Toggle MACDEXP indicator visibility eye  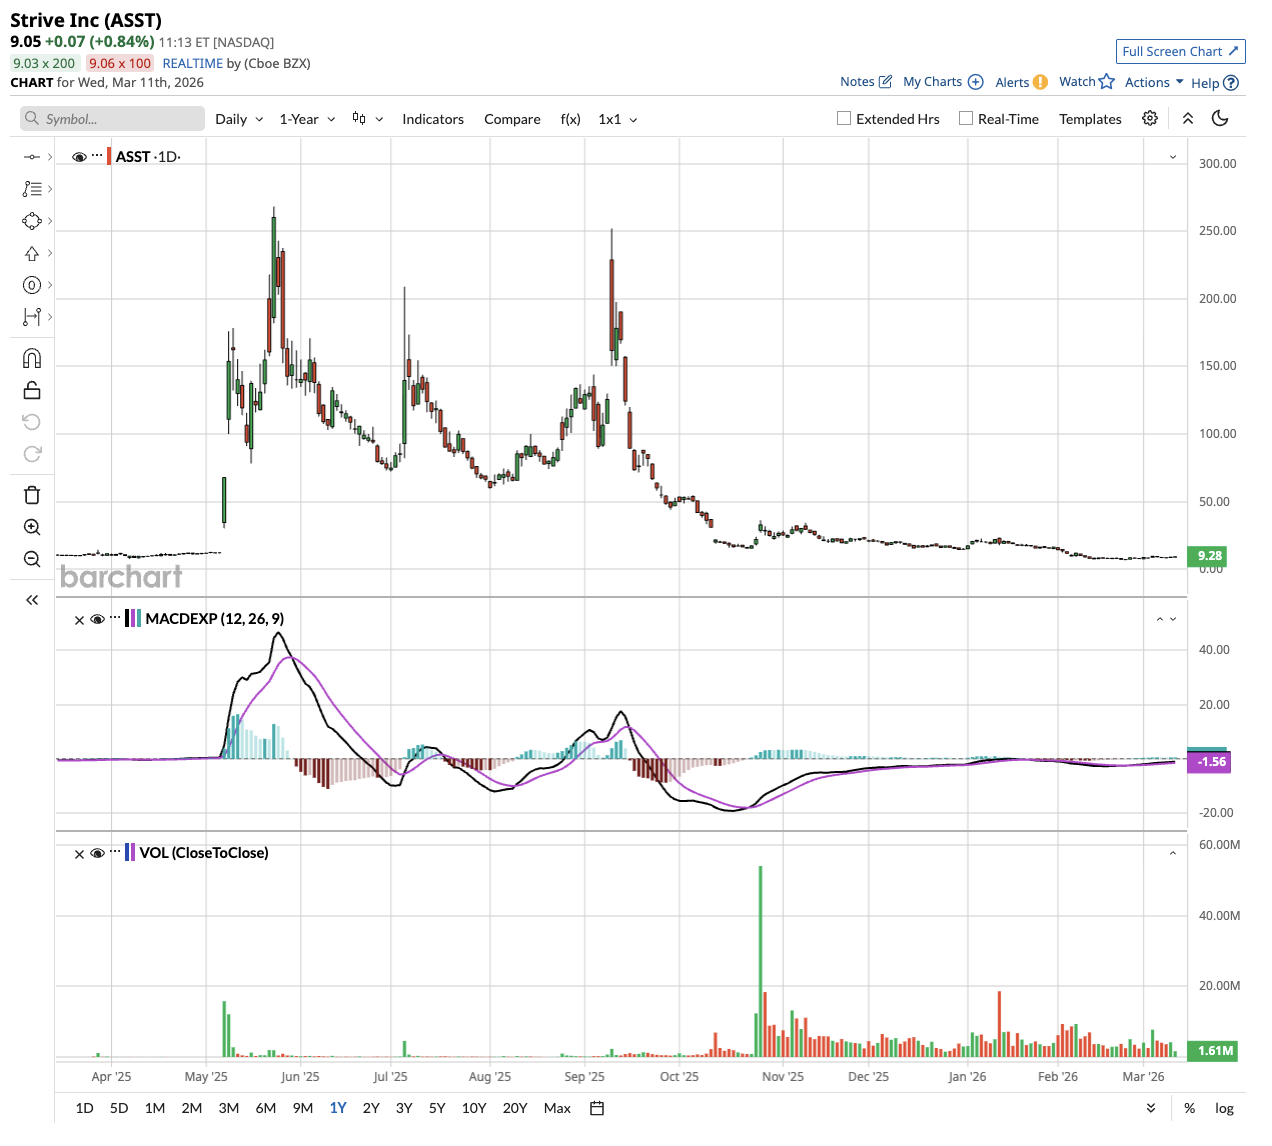pyautogui.click(x=97, y=619)
